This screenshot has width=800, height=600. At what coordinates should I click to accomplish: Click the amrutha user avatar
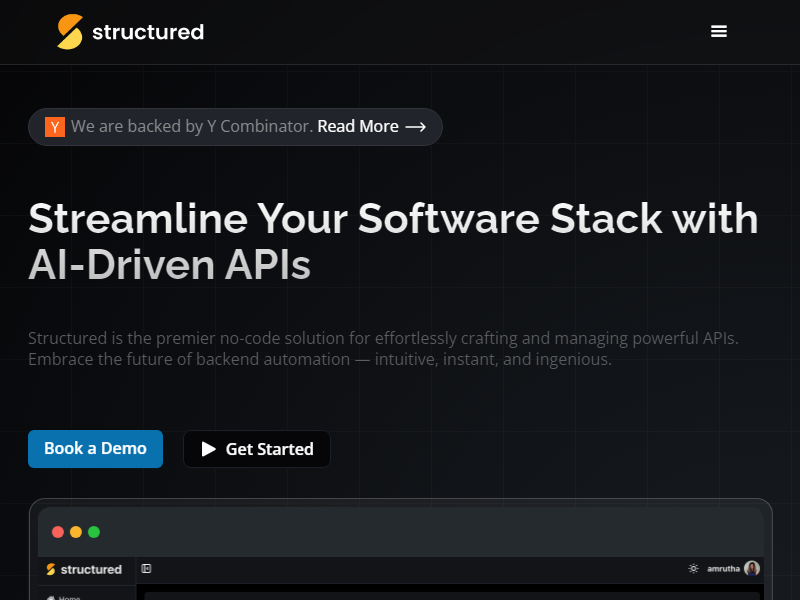(752, 568)
